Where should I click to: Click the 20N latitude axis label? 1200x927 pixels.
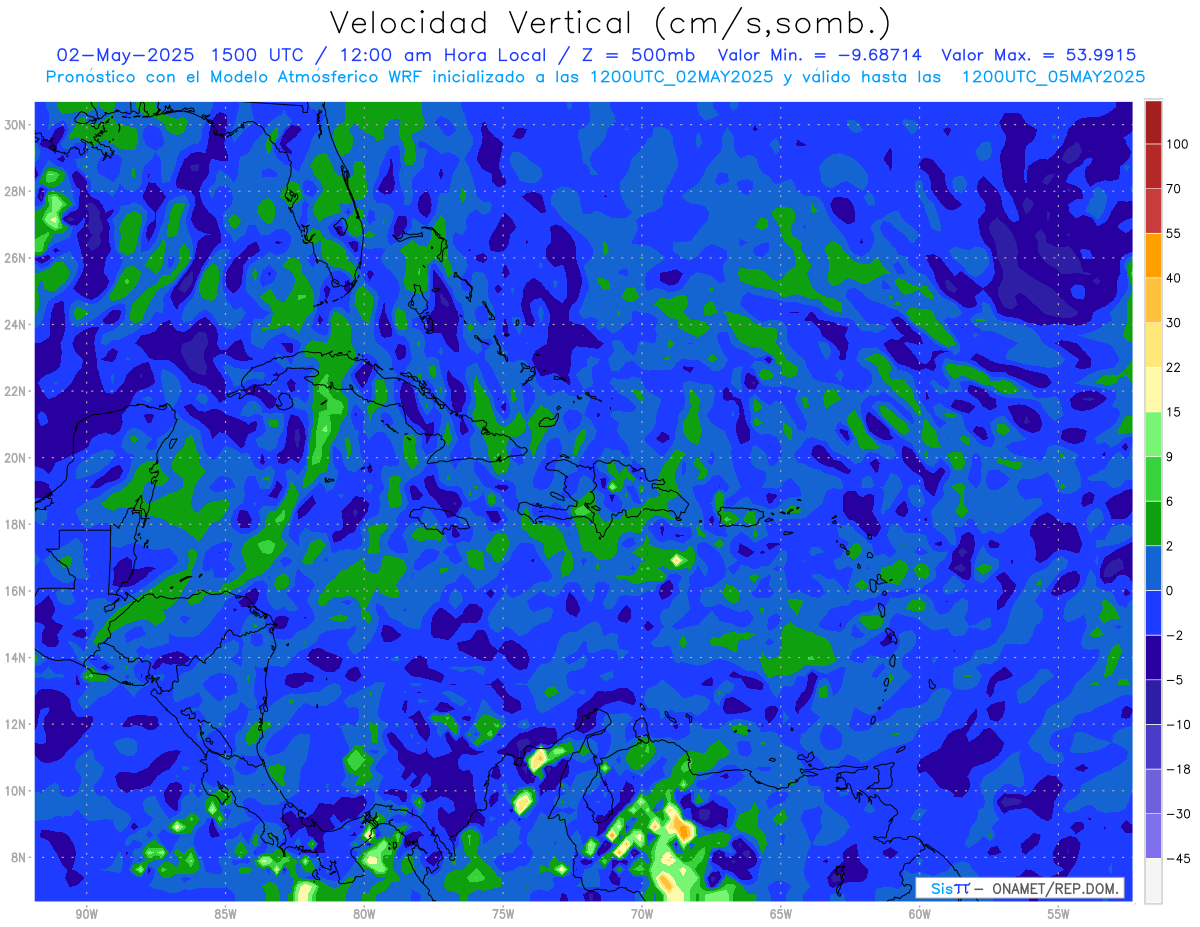coord(15,458)
